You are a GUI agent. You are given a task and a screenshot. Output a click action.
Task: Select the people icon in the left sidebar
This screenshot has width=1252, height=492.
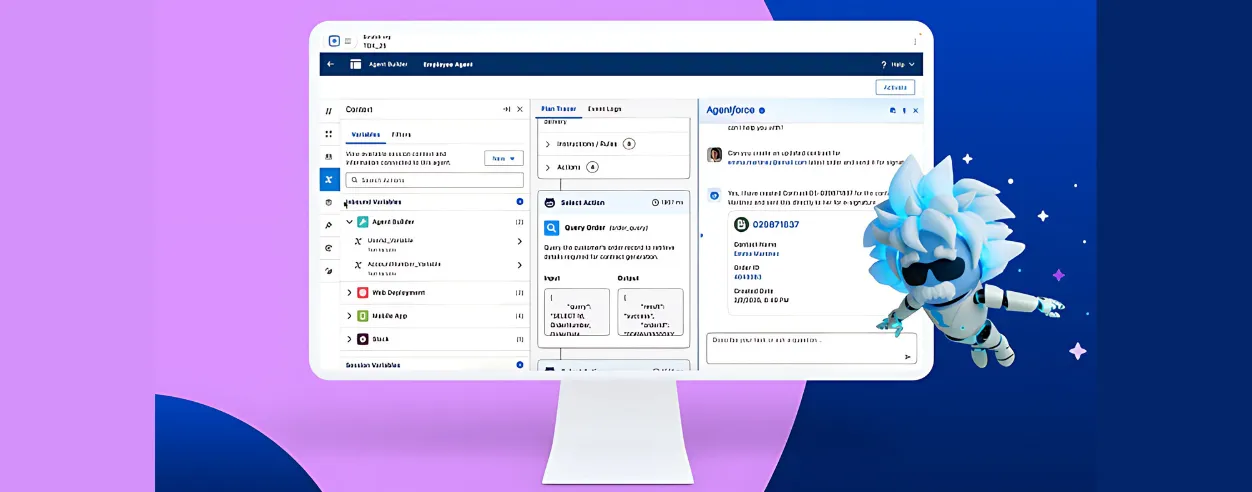click(329, 157)
